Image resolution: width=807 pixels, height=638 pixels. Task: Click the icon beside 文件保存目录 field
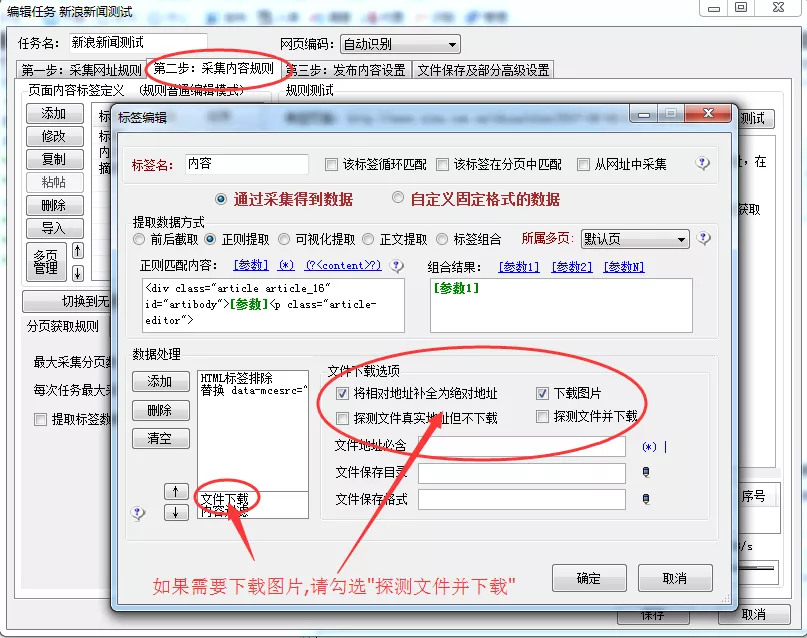point(646,472)
